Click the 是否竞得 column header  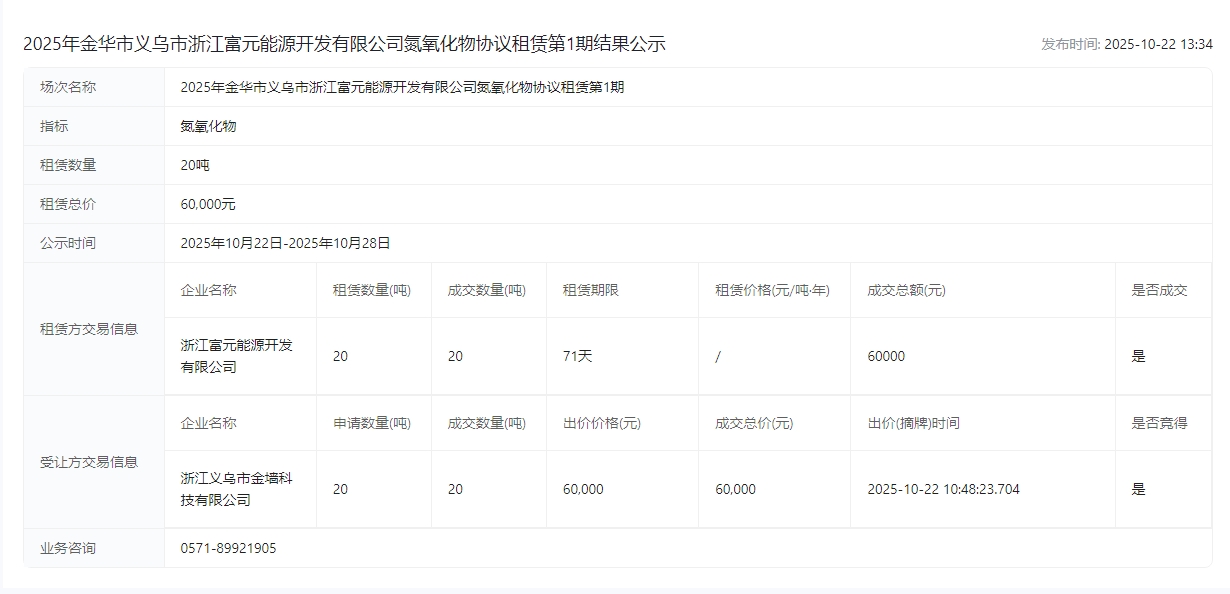1159,423
